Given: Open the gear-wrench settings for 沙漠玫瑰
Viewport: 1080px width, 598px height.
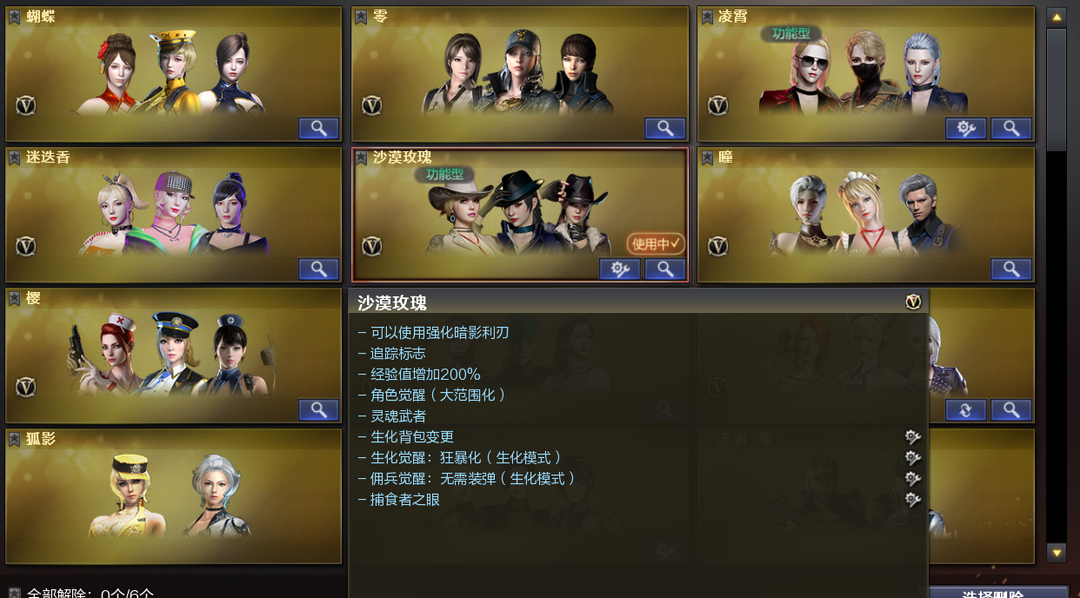Looking at the screenshot, I should 620,269.
